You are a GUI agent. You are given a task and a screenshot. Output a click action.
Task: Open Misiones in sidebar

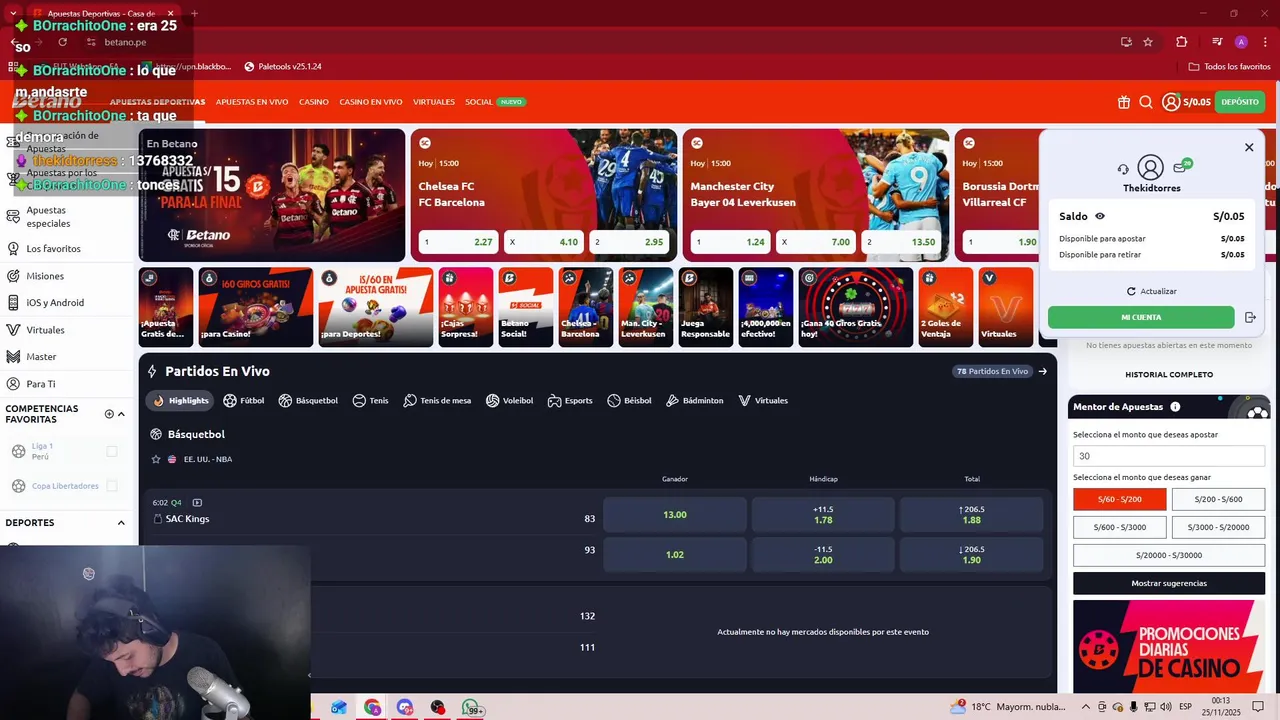point(45,276)
